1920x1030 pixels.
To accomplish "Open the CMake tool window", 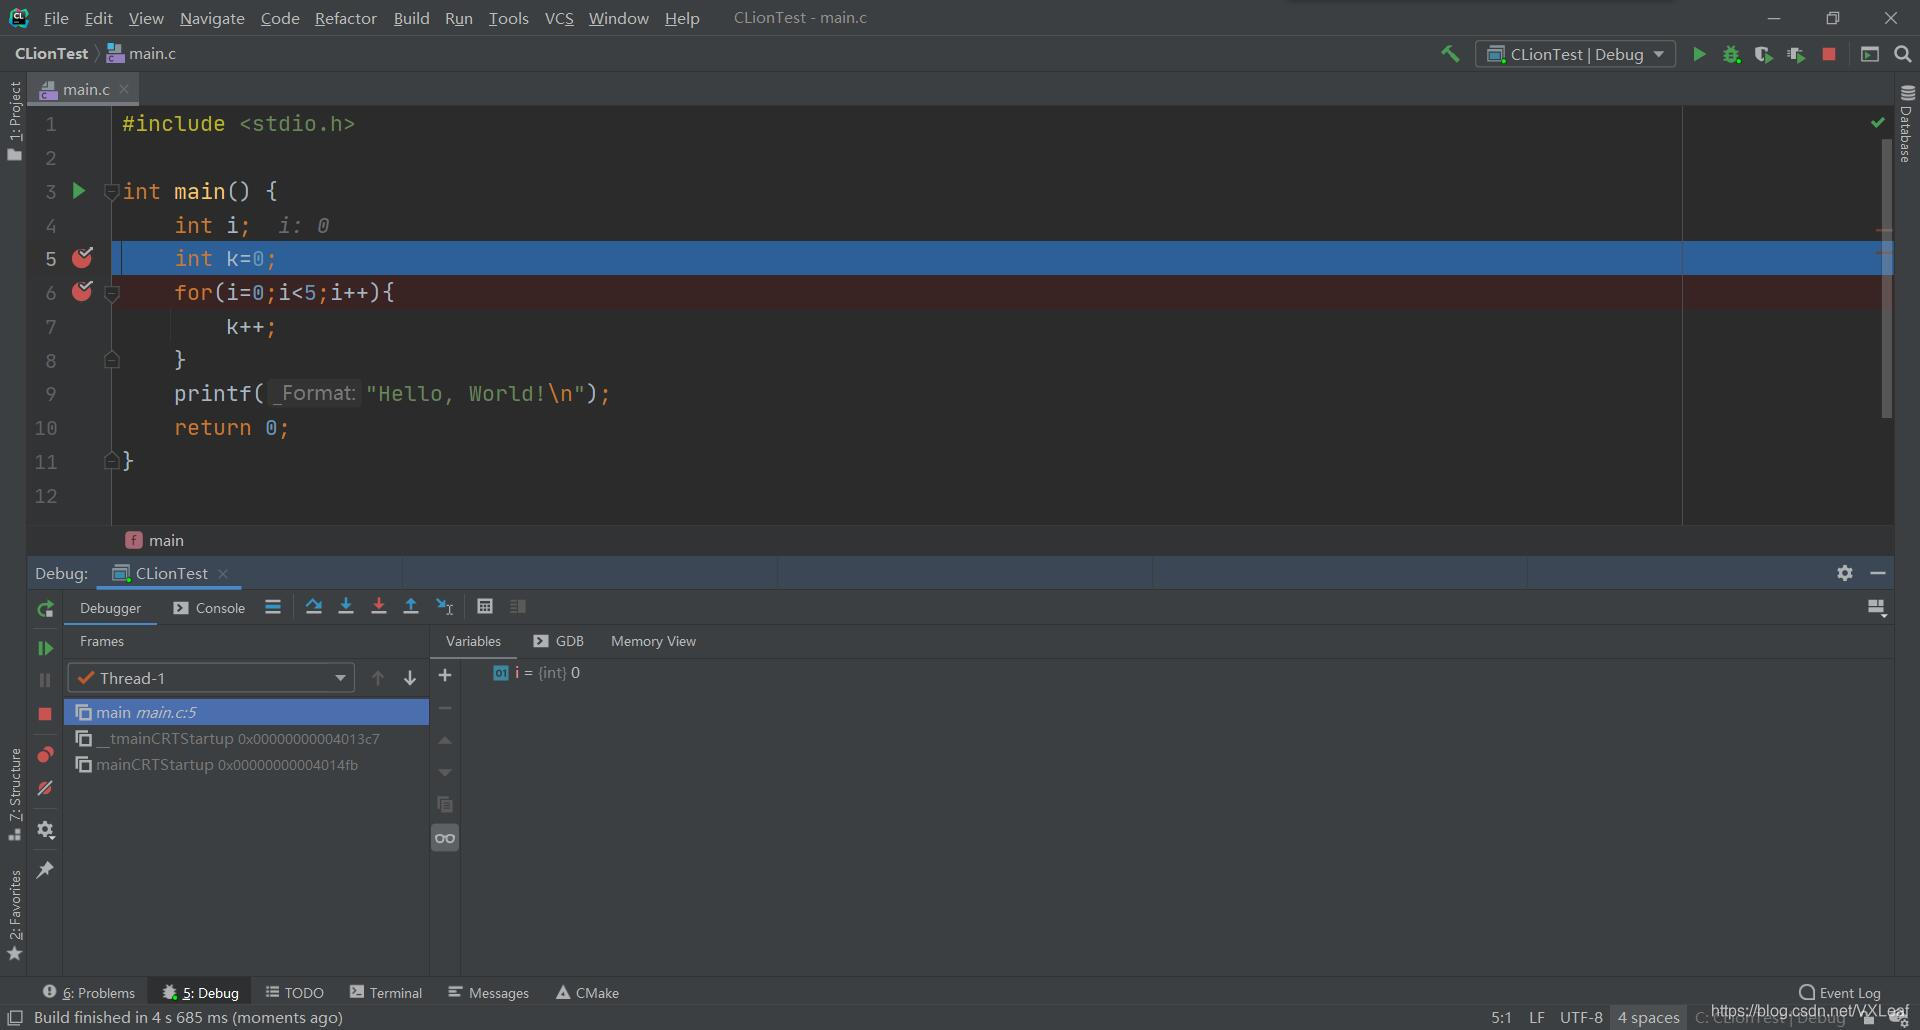I will [x=587, y=992].
